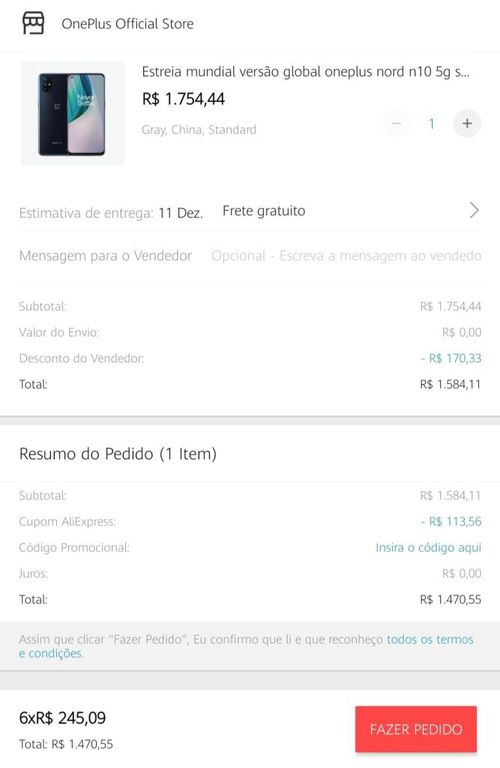Write in the Mensagem para o Vendedor field
This screenshot has height=768, width=500.
pos(346,256)
